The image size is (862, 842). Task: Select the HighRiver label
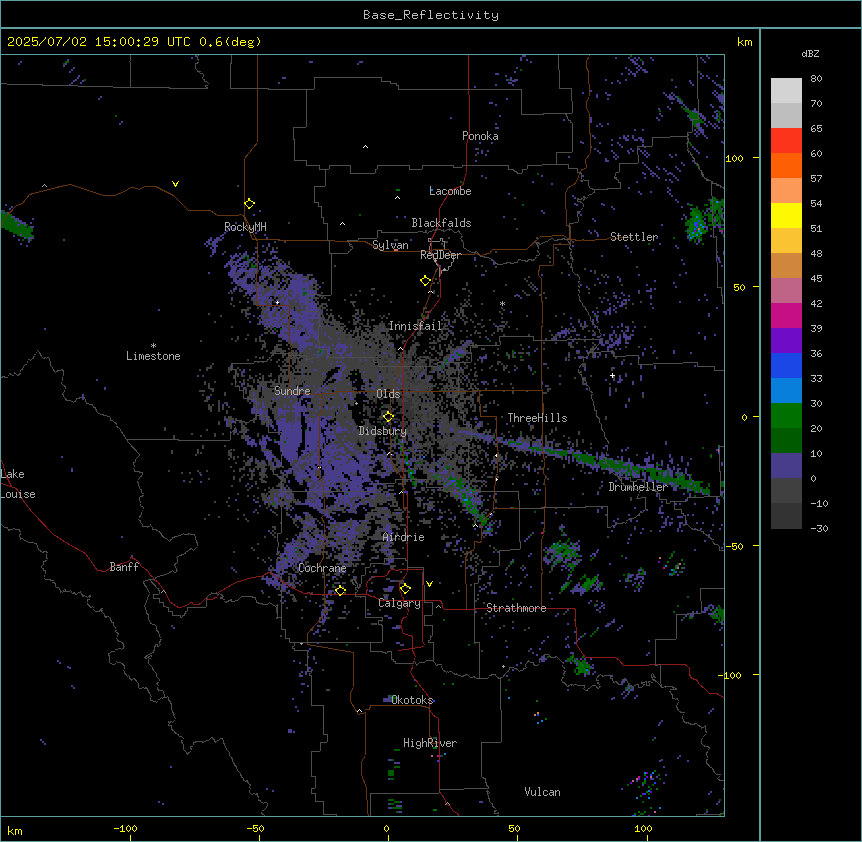click(430, 743)
